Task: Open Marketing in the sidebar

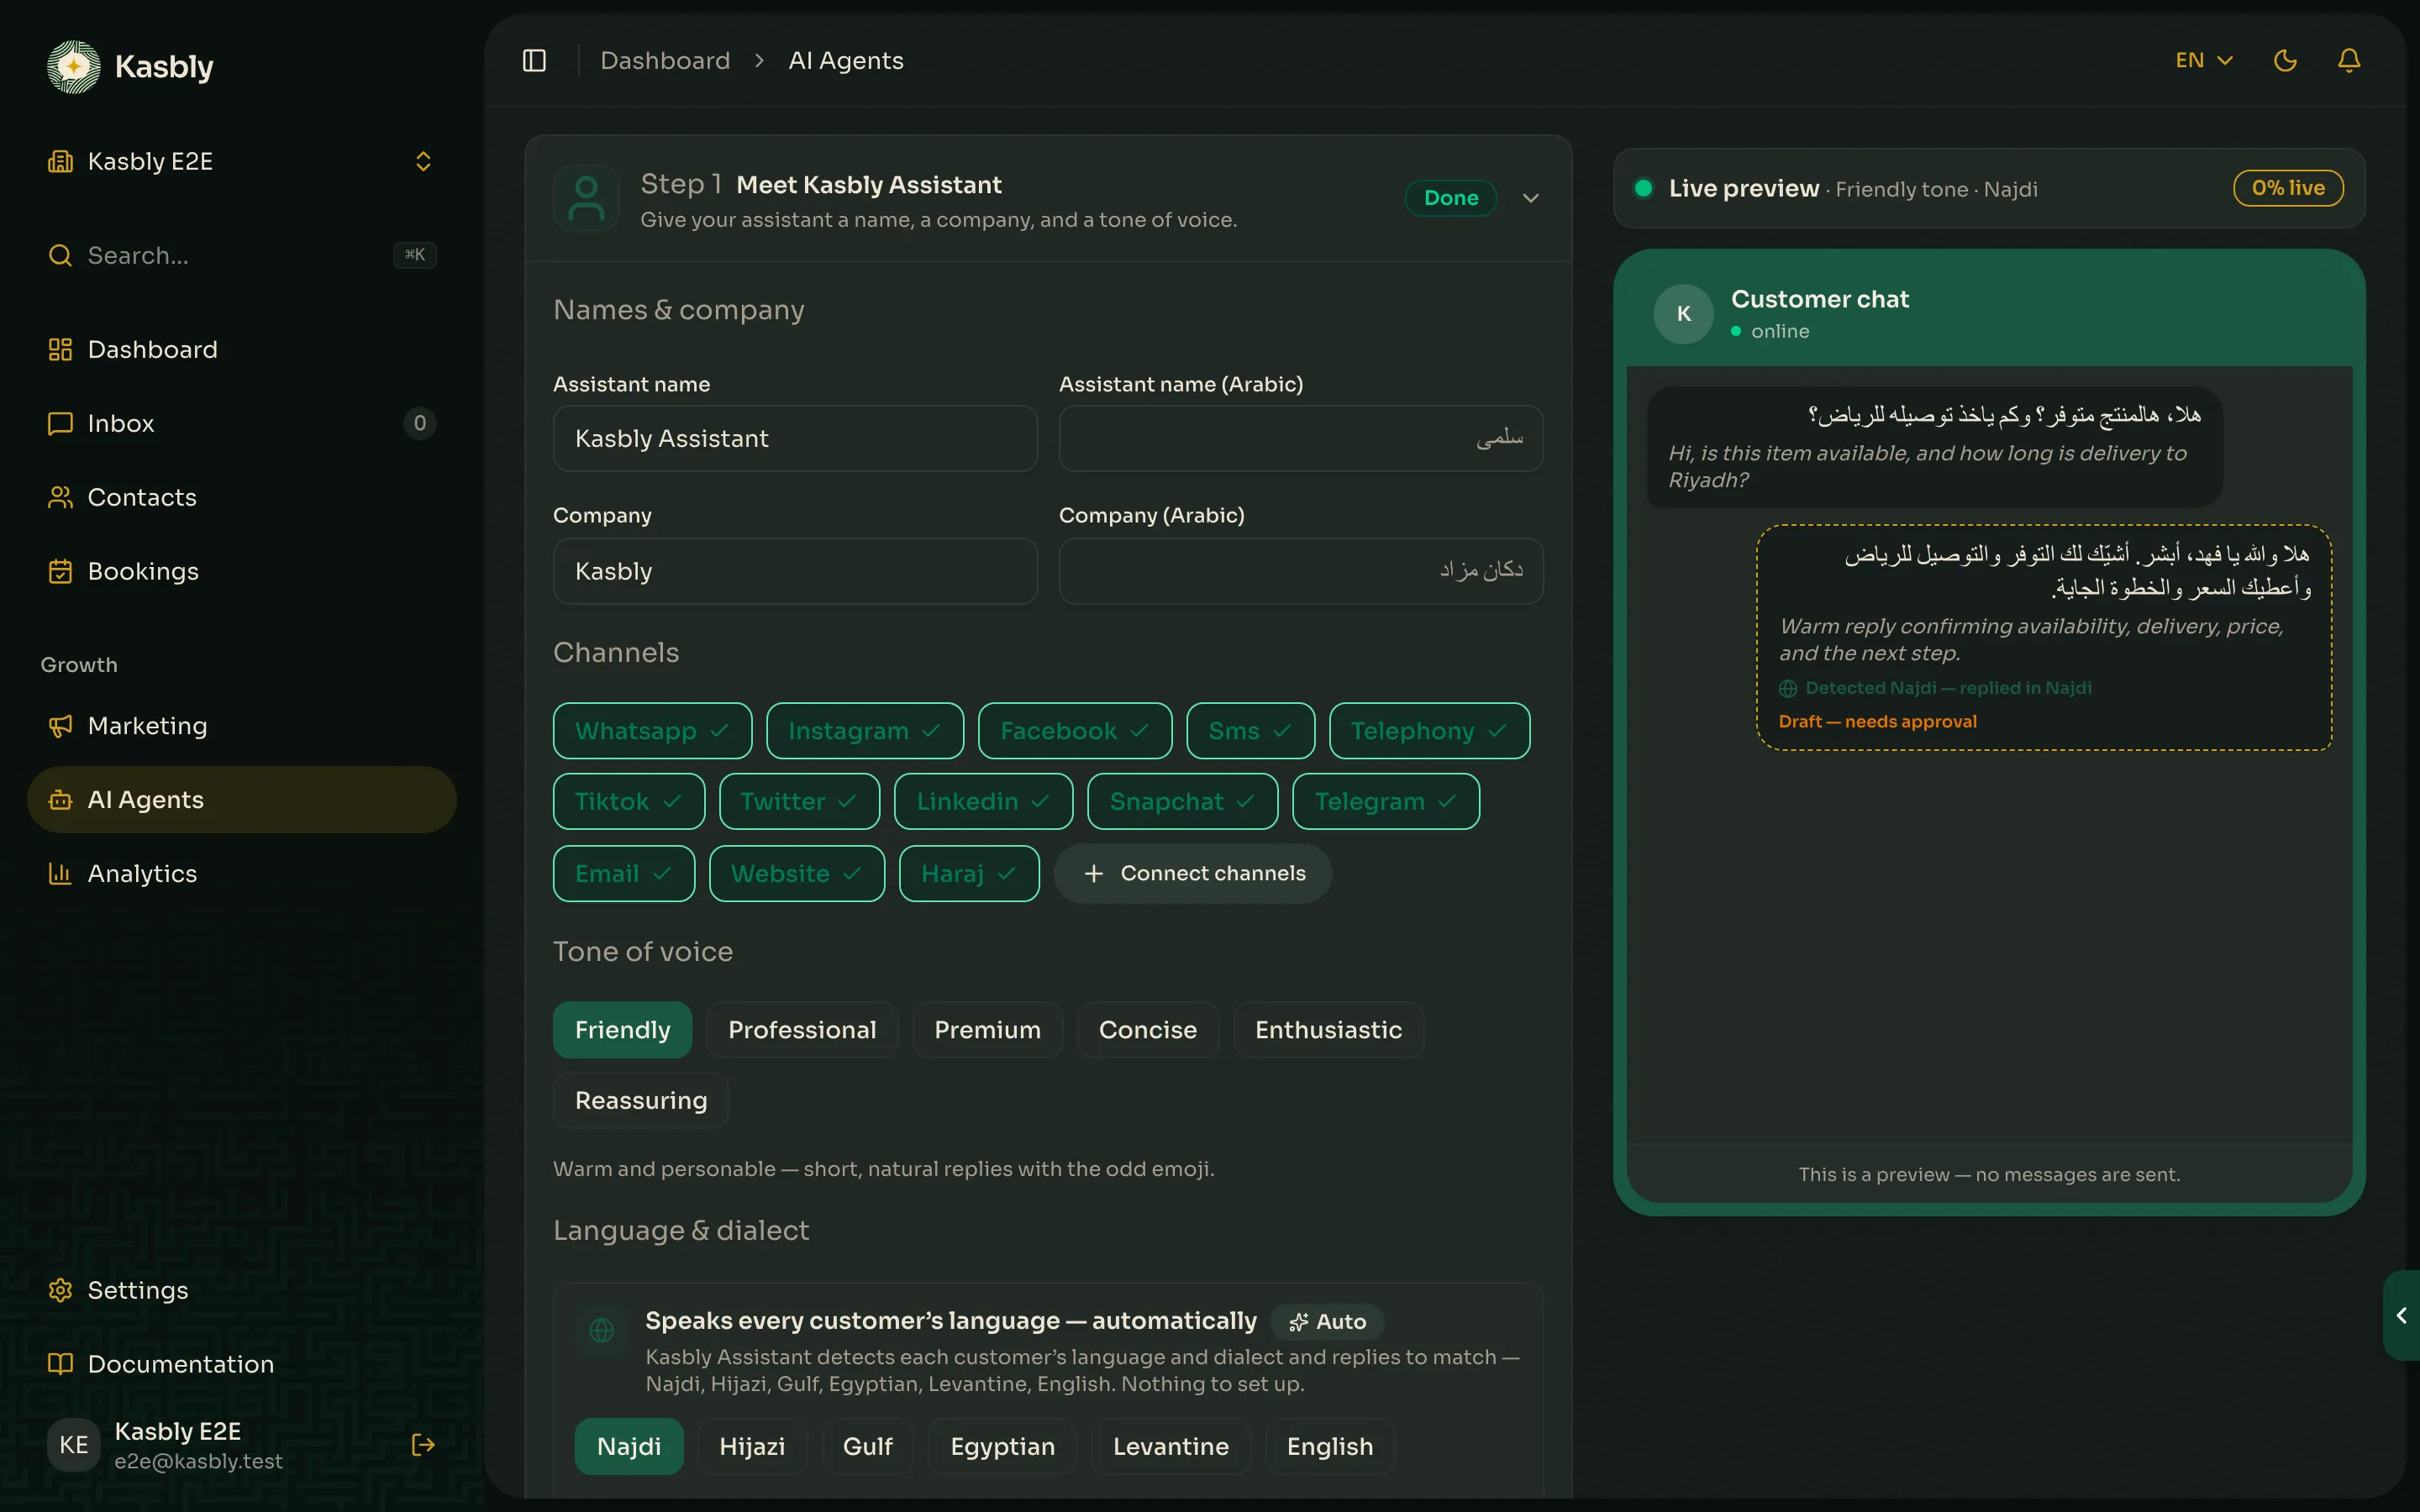Action: (x=241, y=726)
